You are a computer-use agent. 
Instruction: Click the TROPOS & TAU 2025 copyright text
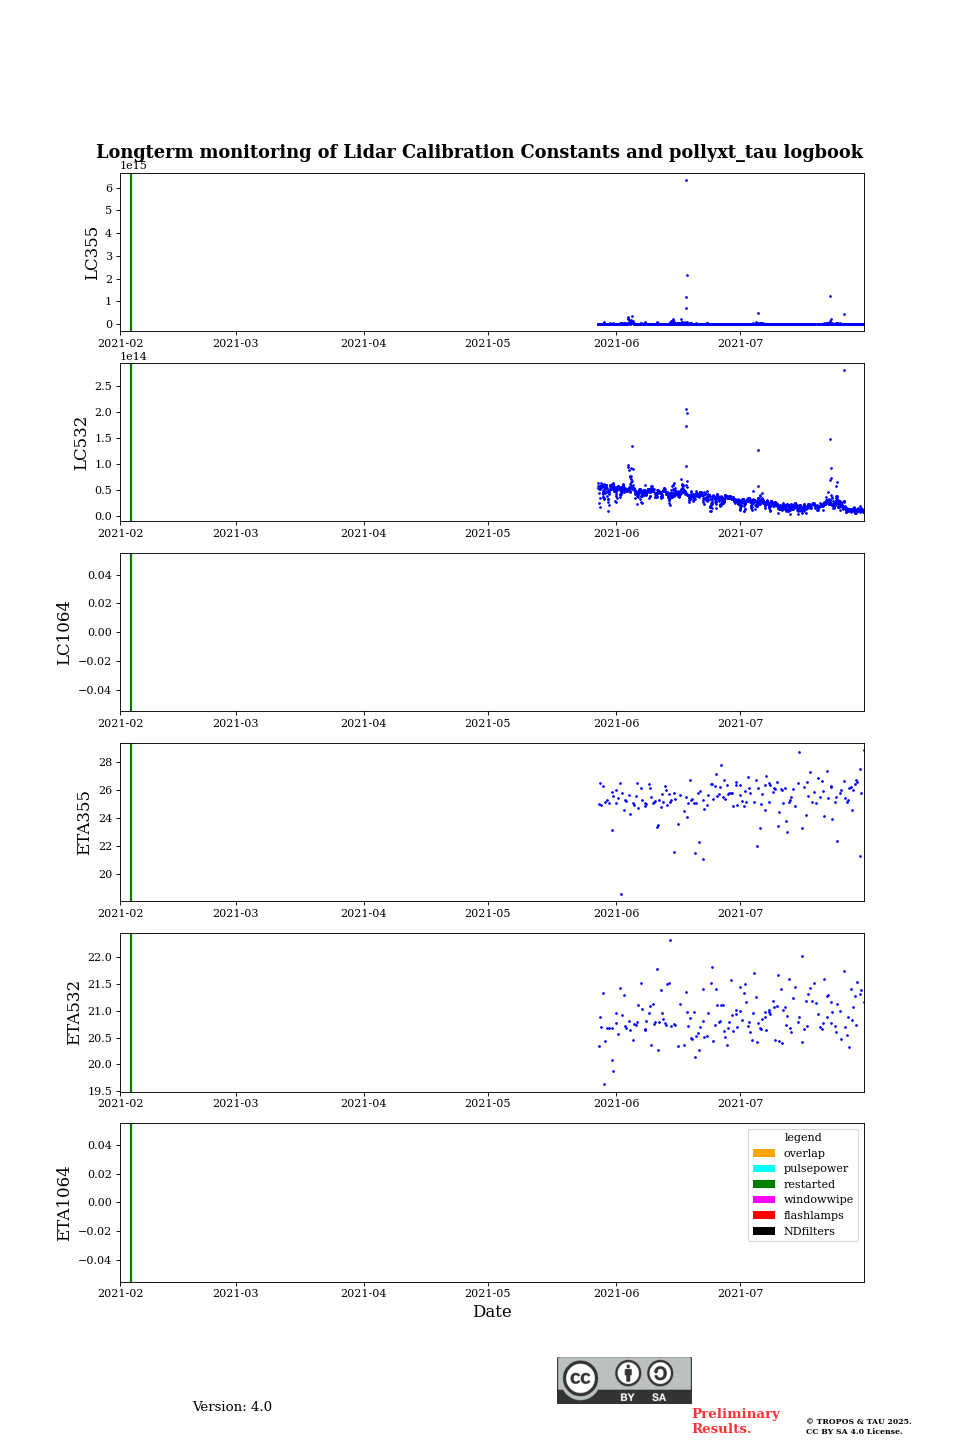(x=859, y=1421)
